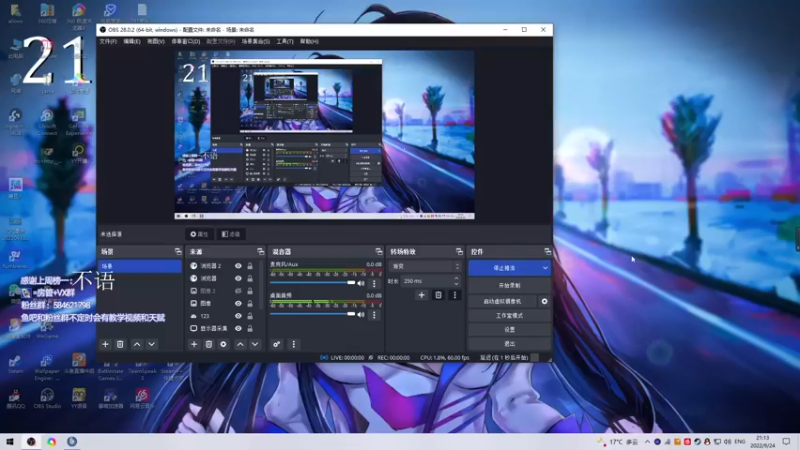Open the transition type dropdown

[426, 266]
